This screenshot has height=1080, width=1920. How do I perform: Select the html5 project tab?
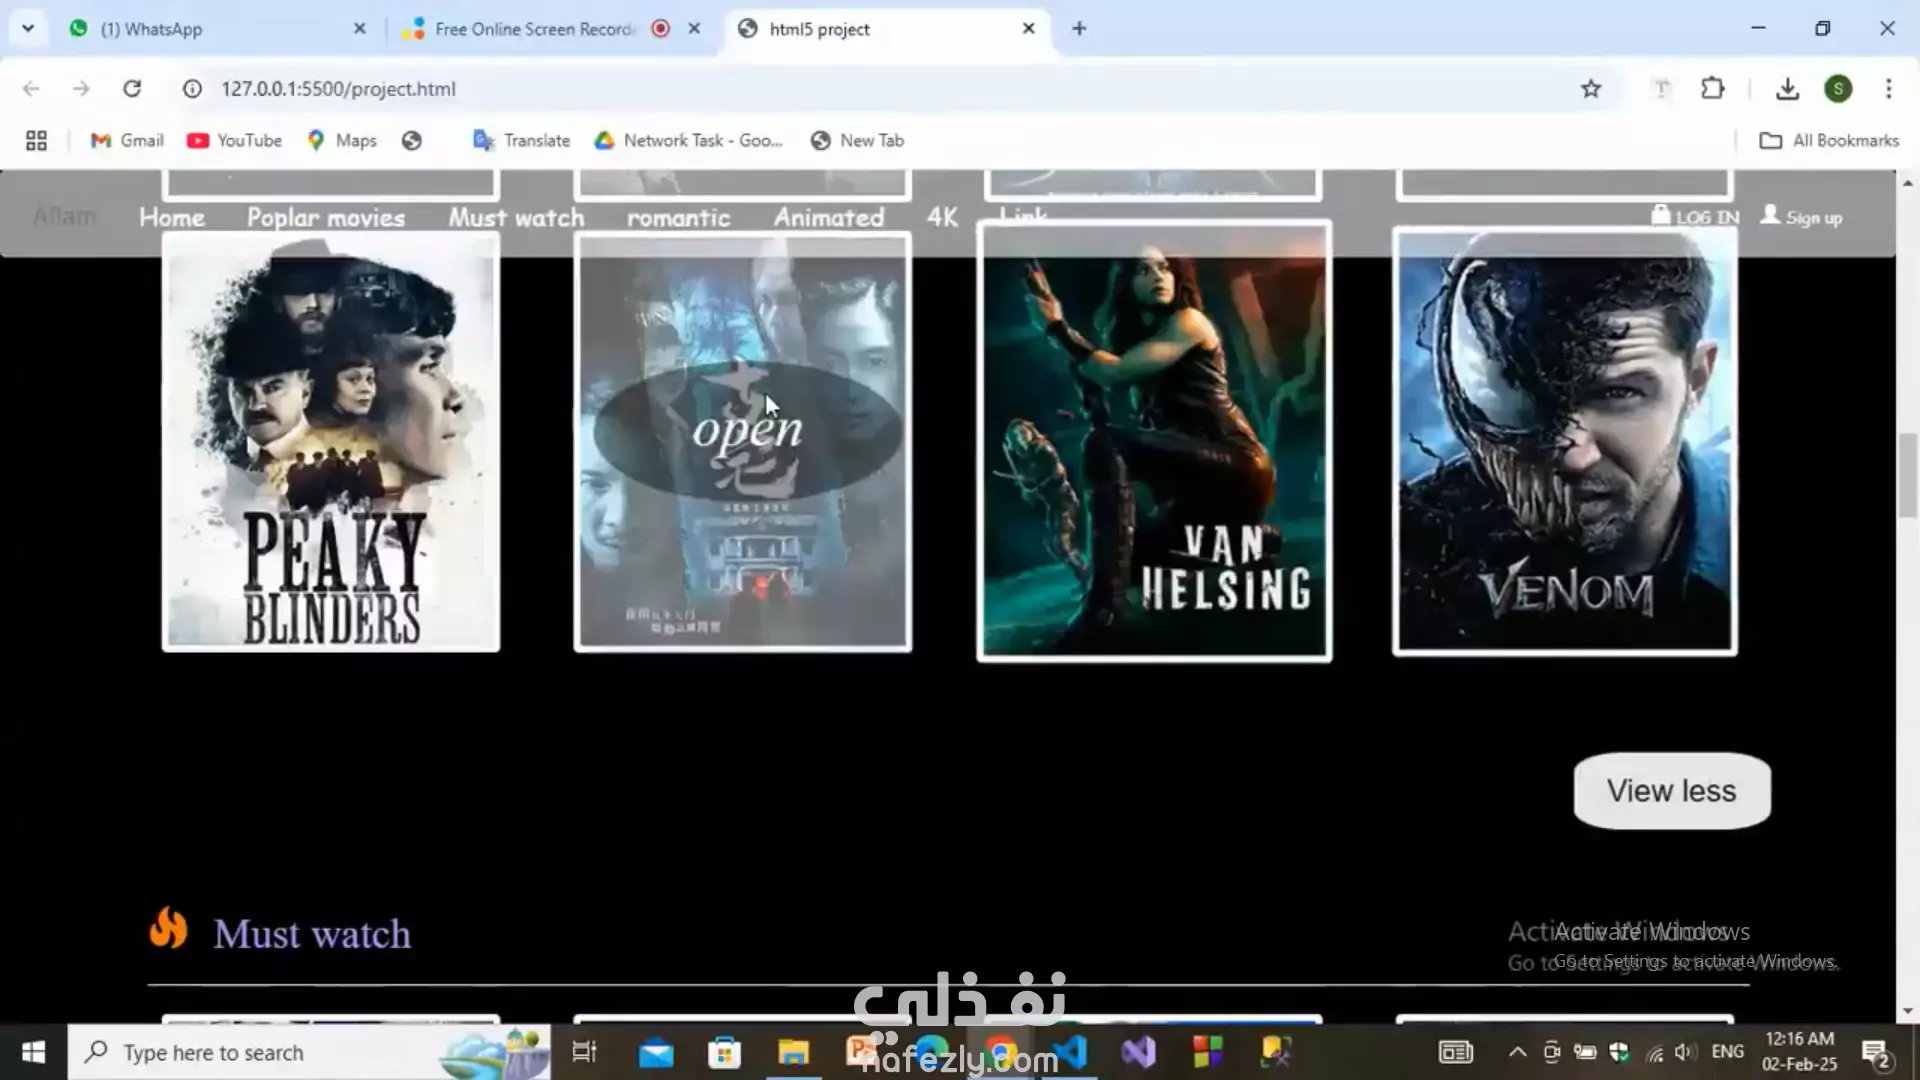[885, 29]
